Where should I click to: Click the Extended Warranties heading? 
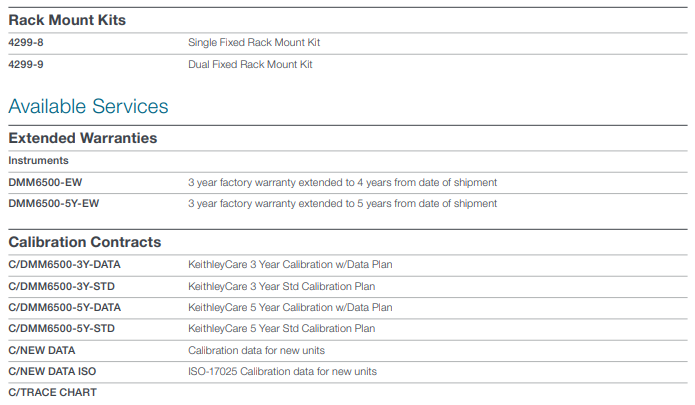point(82,138)
